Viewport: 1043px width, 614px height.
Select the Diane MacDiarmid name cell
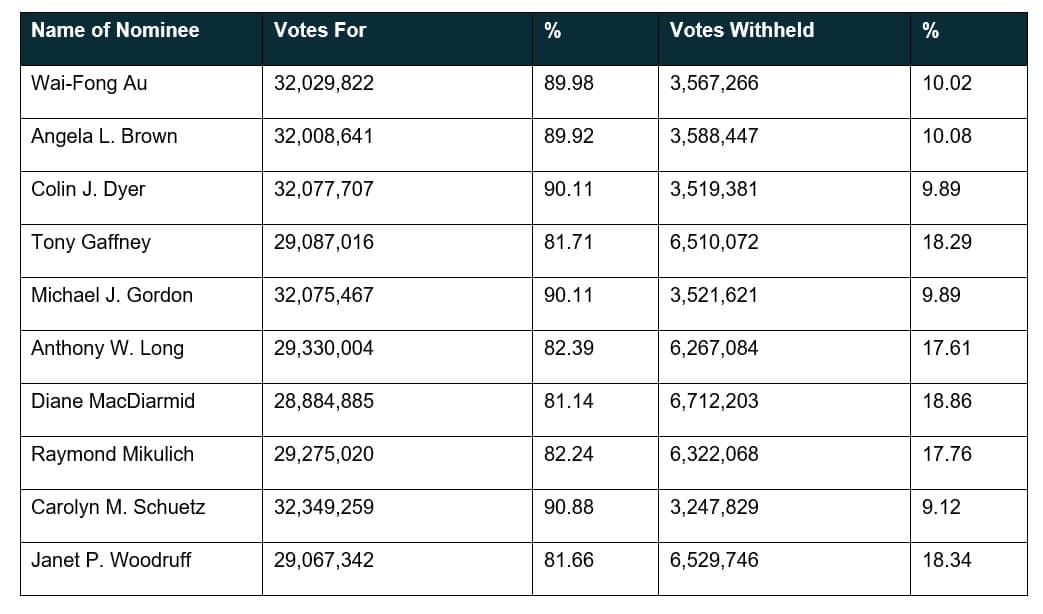[x=113, y=402]
